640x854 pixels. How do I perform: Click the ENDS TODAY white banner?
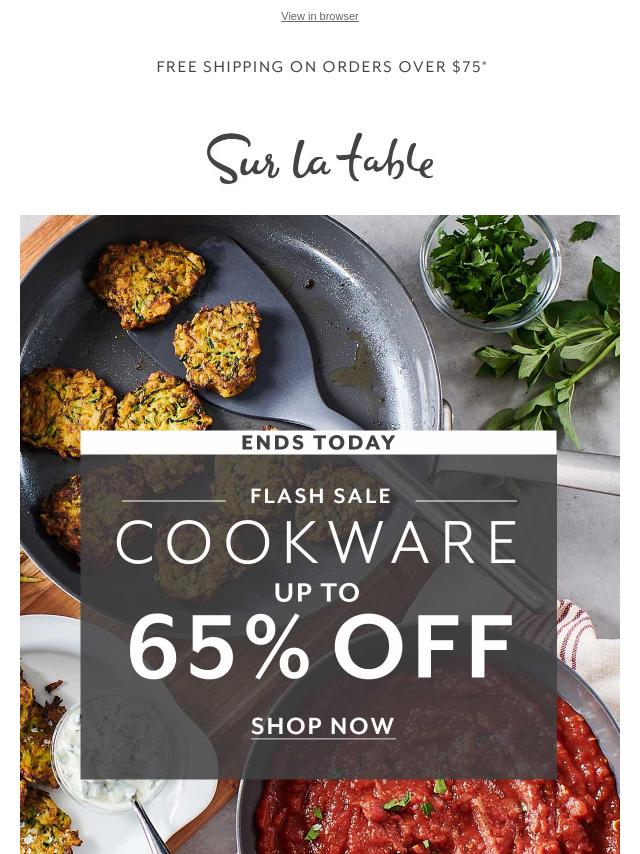(319, 442)
